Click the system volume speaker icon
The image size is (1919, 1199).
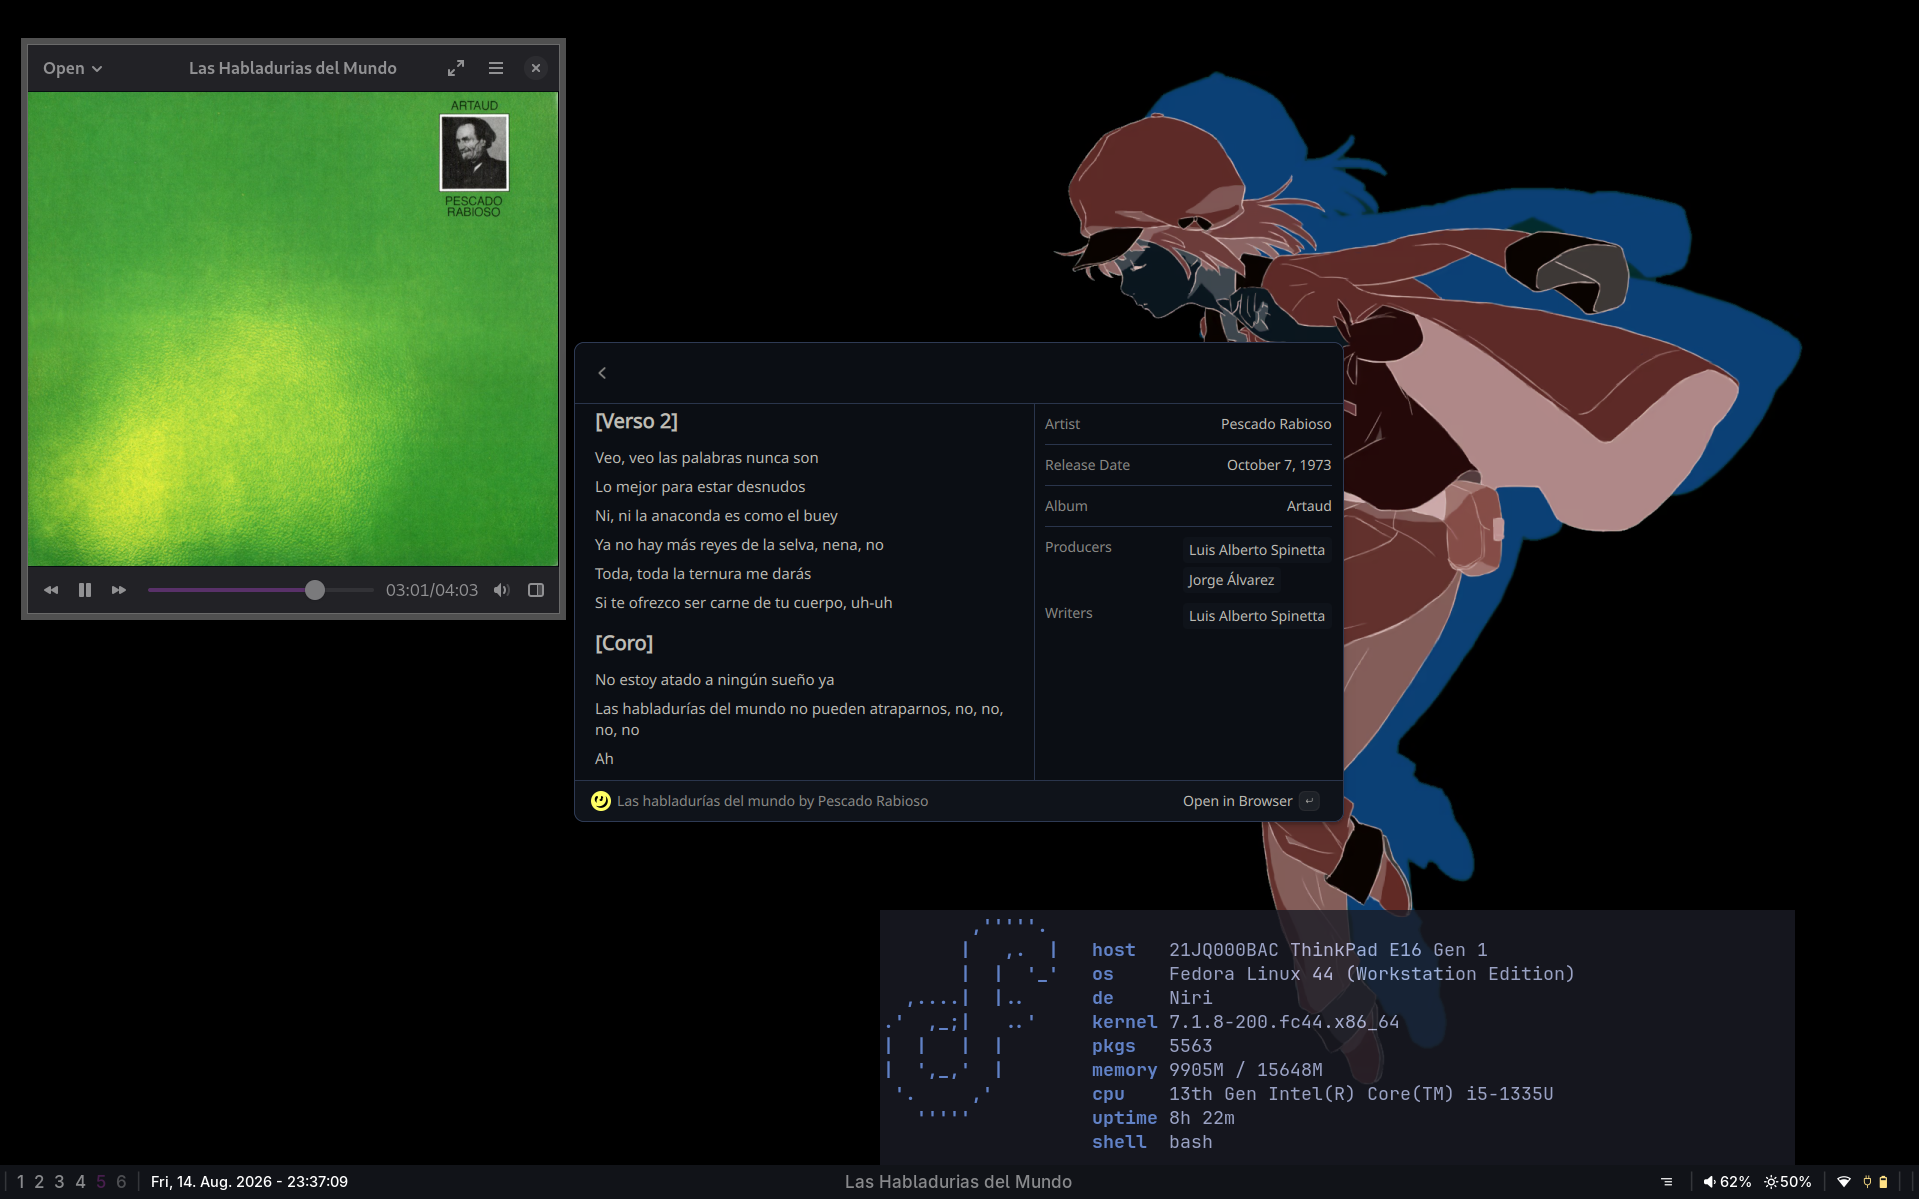coord(1709,1182)
